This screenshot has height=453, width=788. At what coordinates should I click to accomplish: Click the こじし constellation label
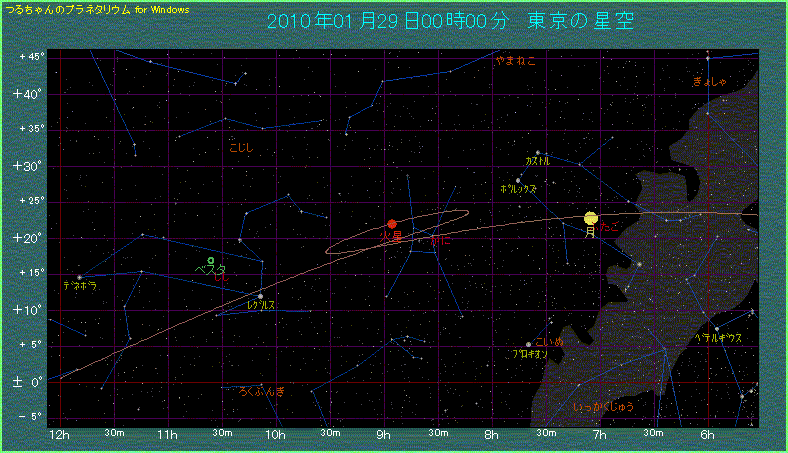tap(242, 148)
